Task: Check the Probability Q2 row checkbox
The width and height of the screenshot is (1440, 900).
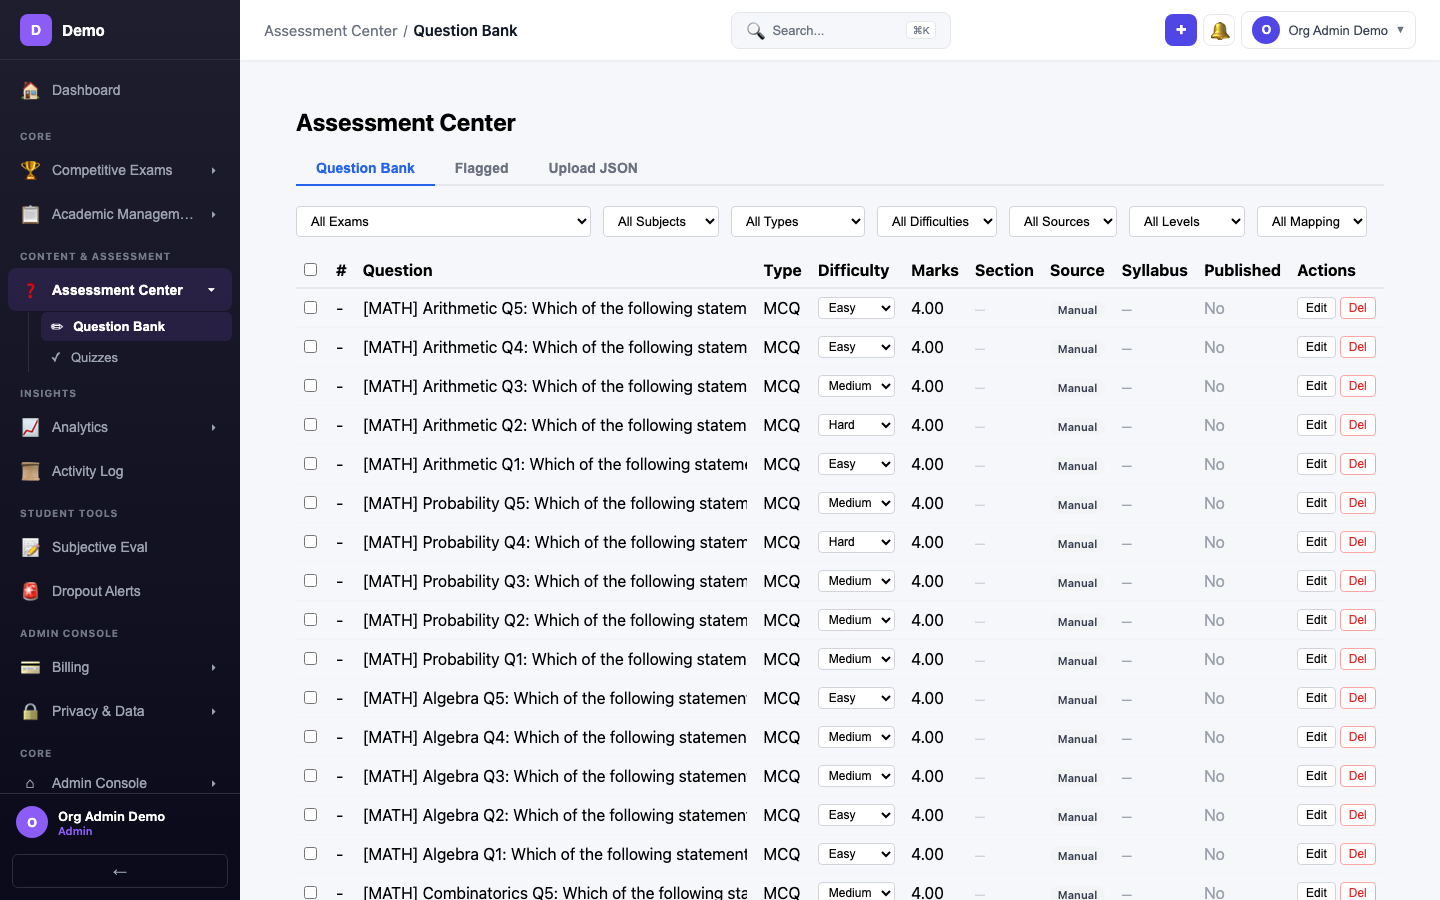Action: [x=310, y=619]
